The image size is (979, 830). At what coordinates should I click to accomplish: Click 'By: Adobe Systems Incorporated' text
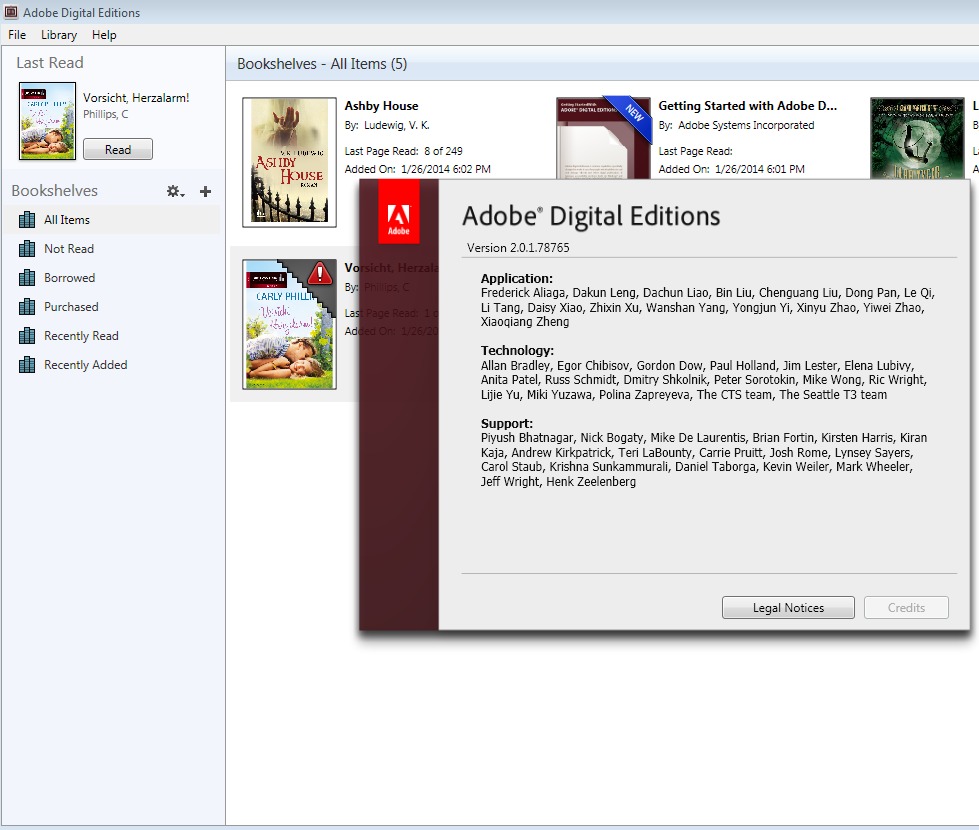pos(736,125)
